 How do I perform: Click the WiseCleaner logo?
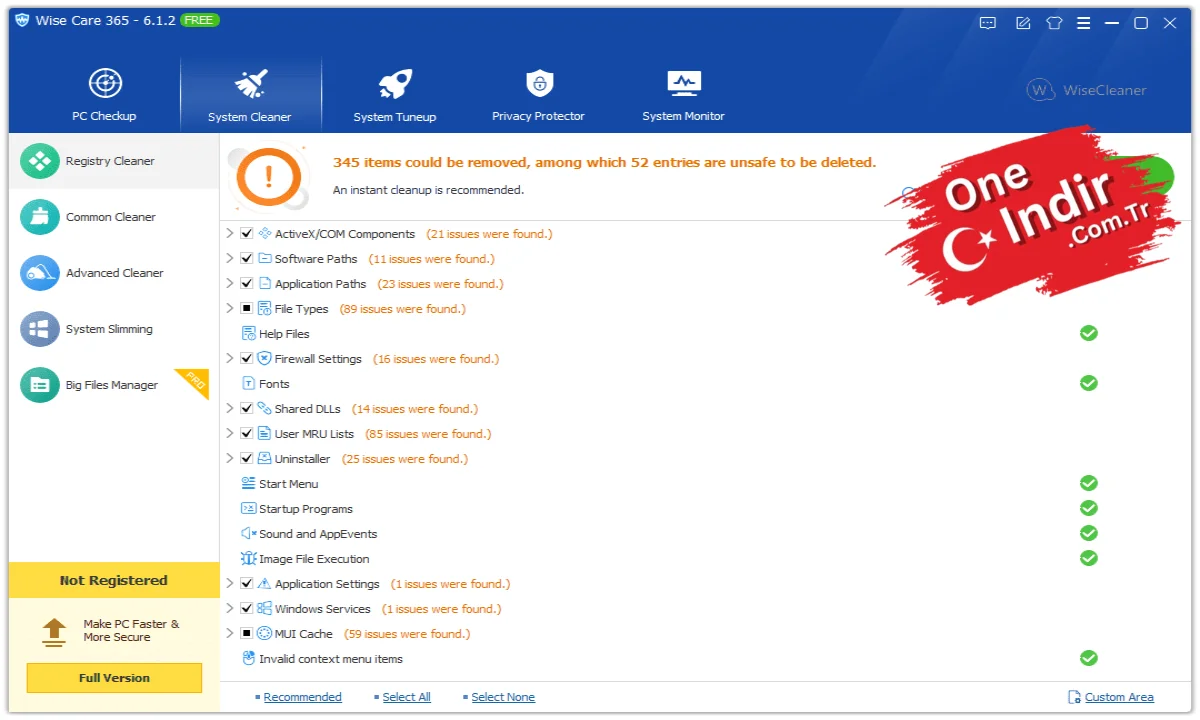coord(1087,90)
